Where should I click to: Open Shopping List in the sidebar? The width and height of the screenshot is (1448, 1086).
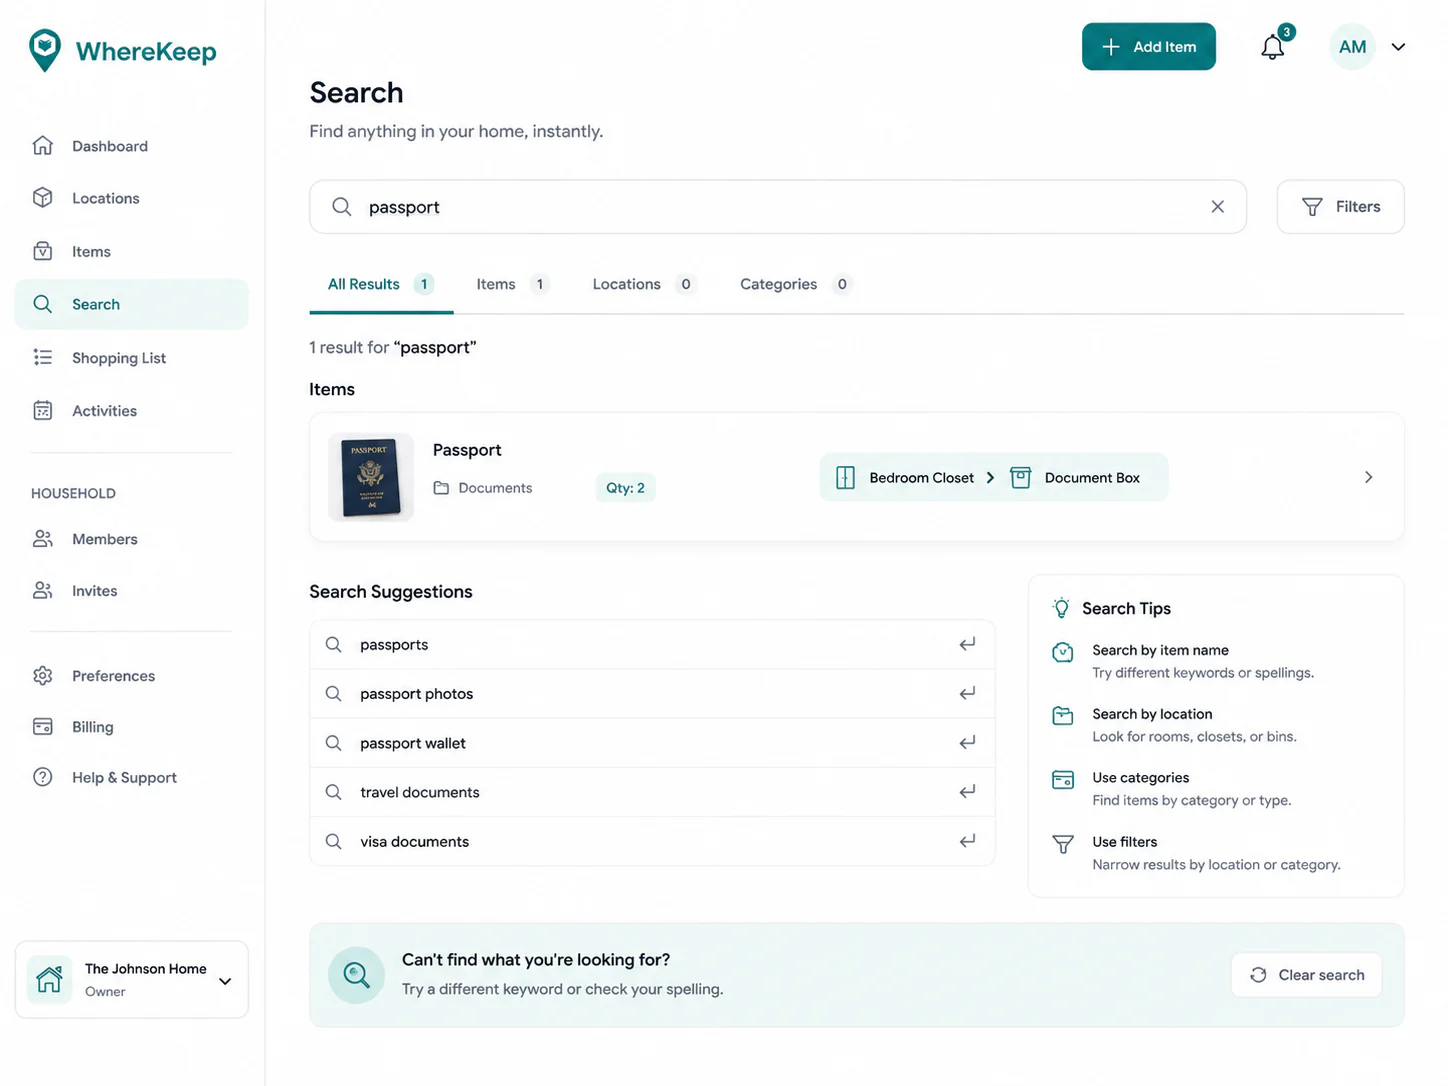[131, 357]
